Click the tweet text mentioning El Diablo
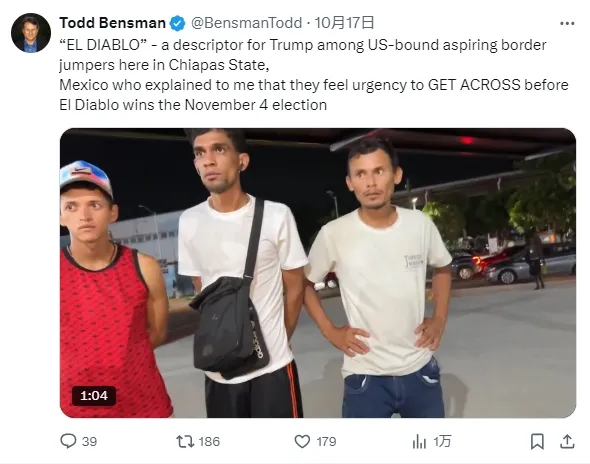Image resolution: width=590 pixels, height=464 pixels. click(x=313, y=75)
